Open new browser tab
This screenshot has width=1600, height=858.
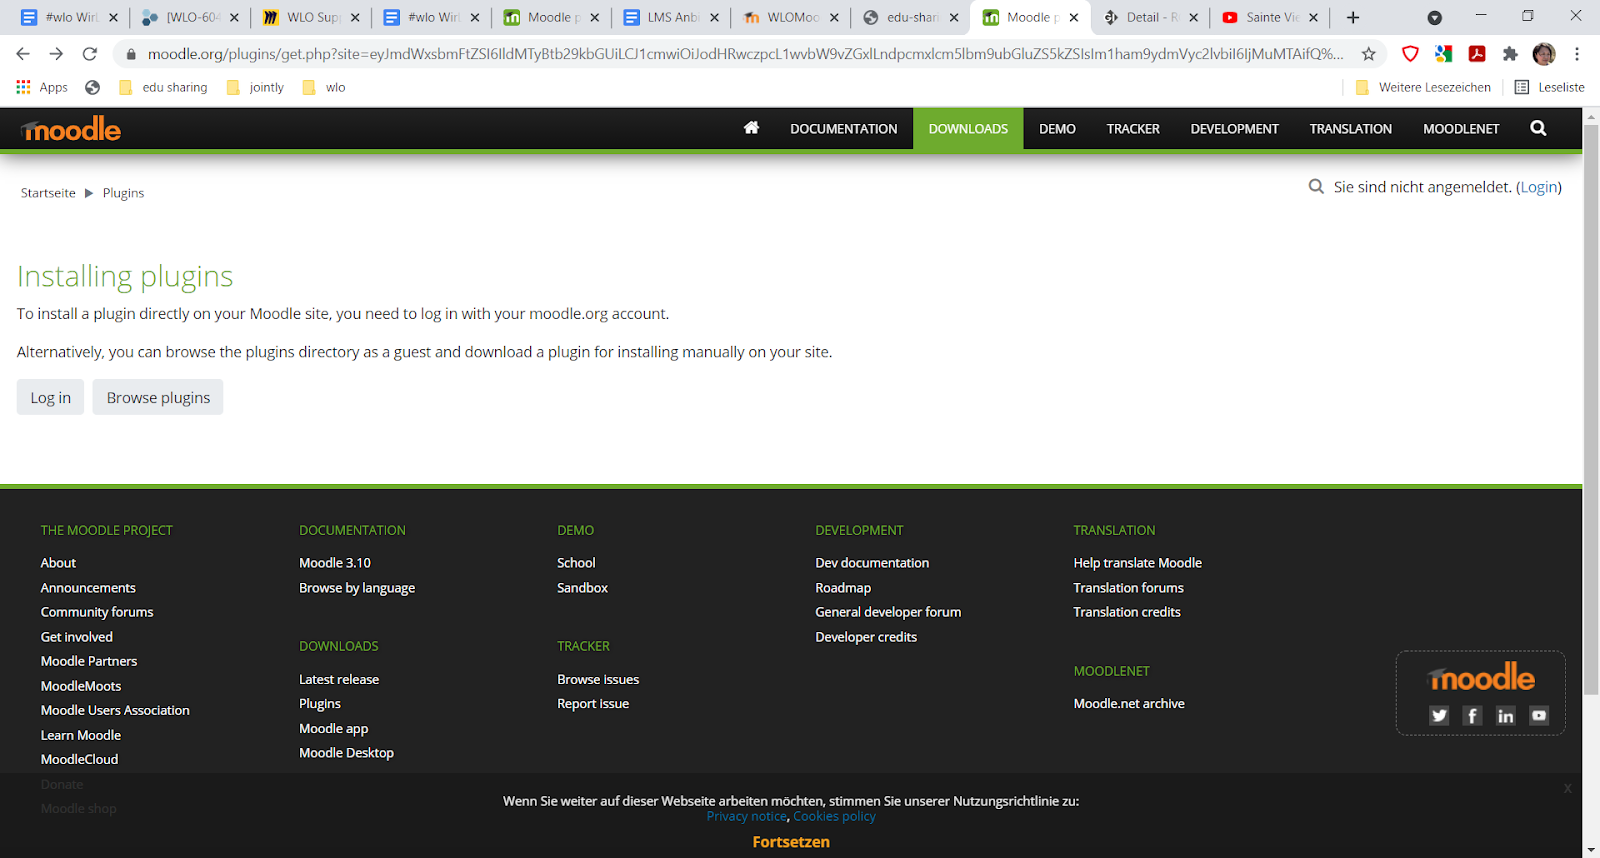[x=1353, y=17]
